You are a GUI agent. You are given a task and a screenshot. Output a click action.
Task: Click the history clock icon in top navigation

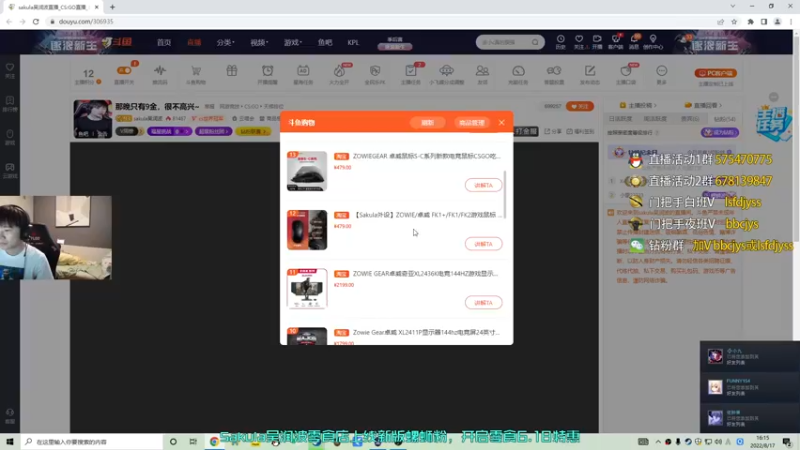tap(560, 39)
